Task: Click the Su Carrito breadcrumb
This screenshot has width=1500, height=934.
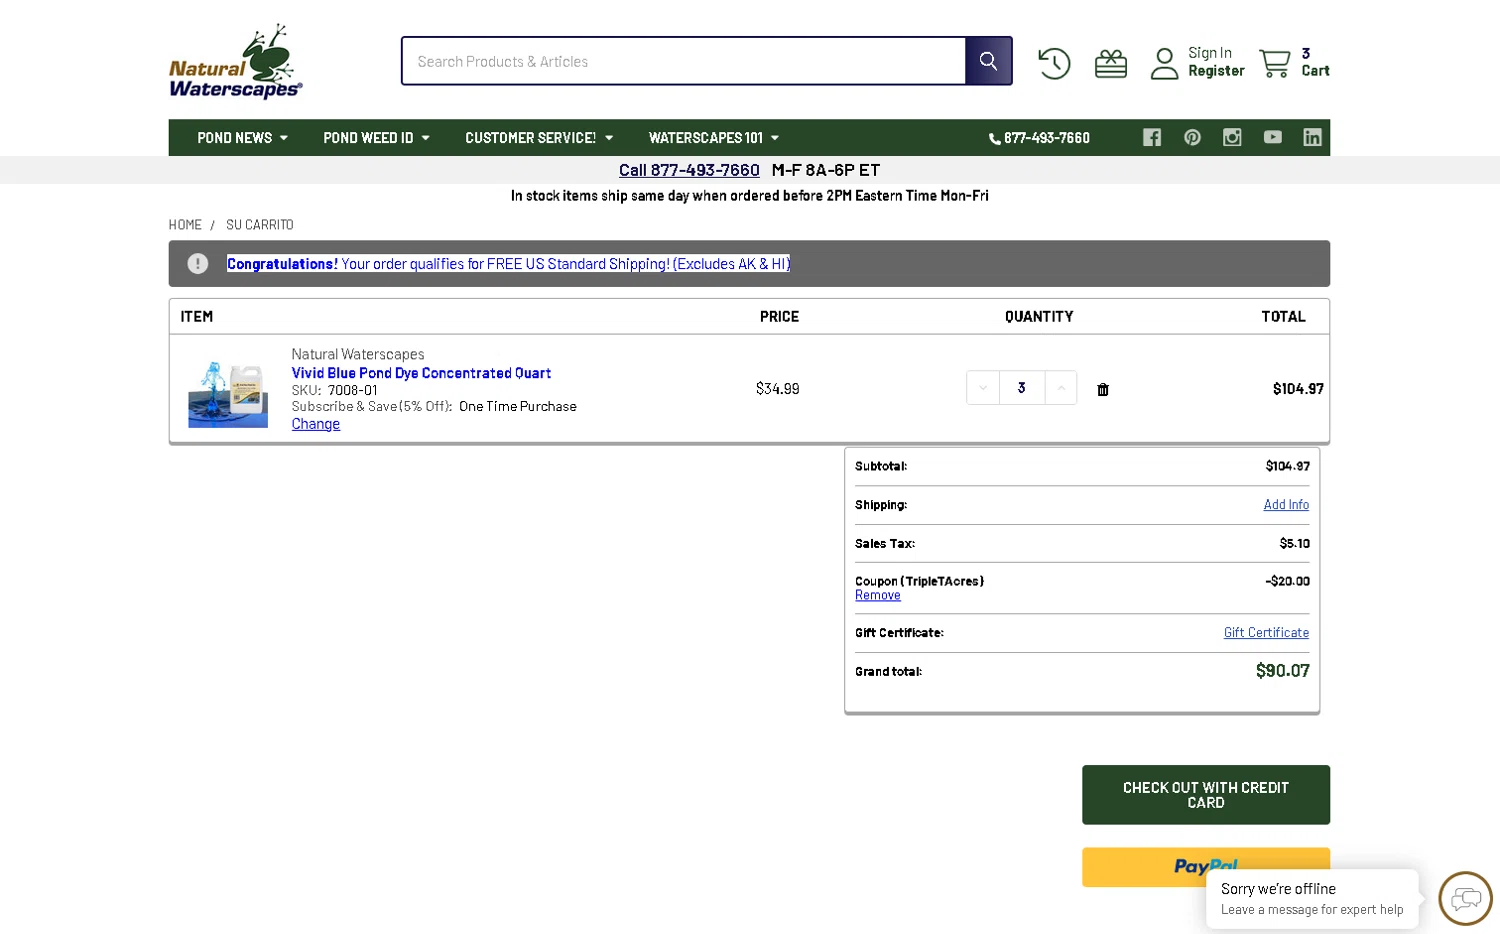Action: [260, 225]
